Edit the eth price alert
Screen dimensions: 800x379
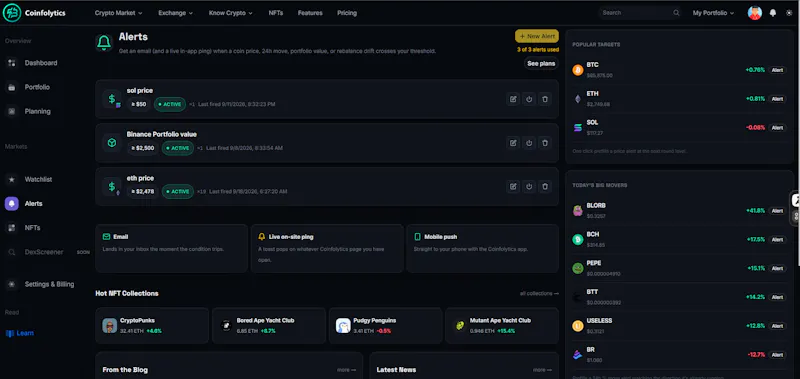pos(513,187)
